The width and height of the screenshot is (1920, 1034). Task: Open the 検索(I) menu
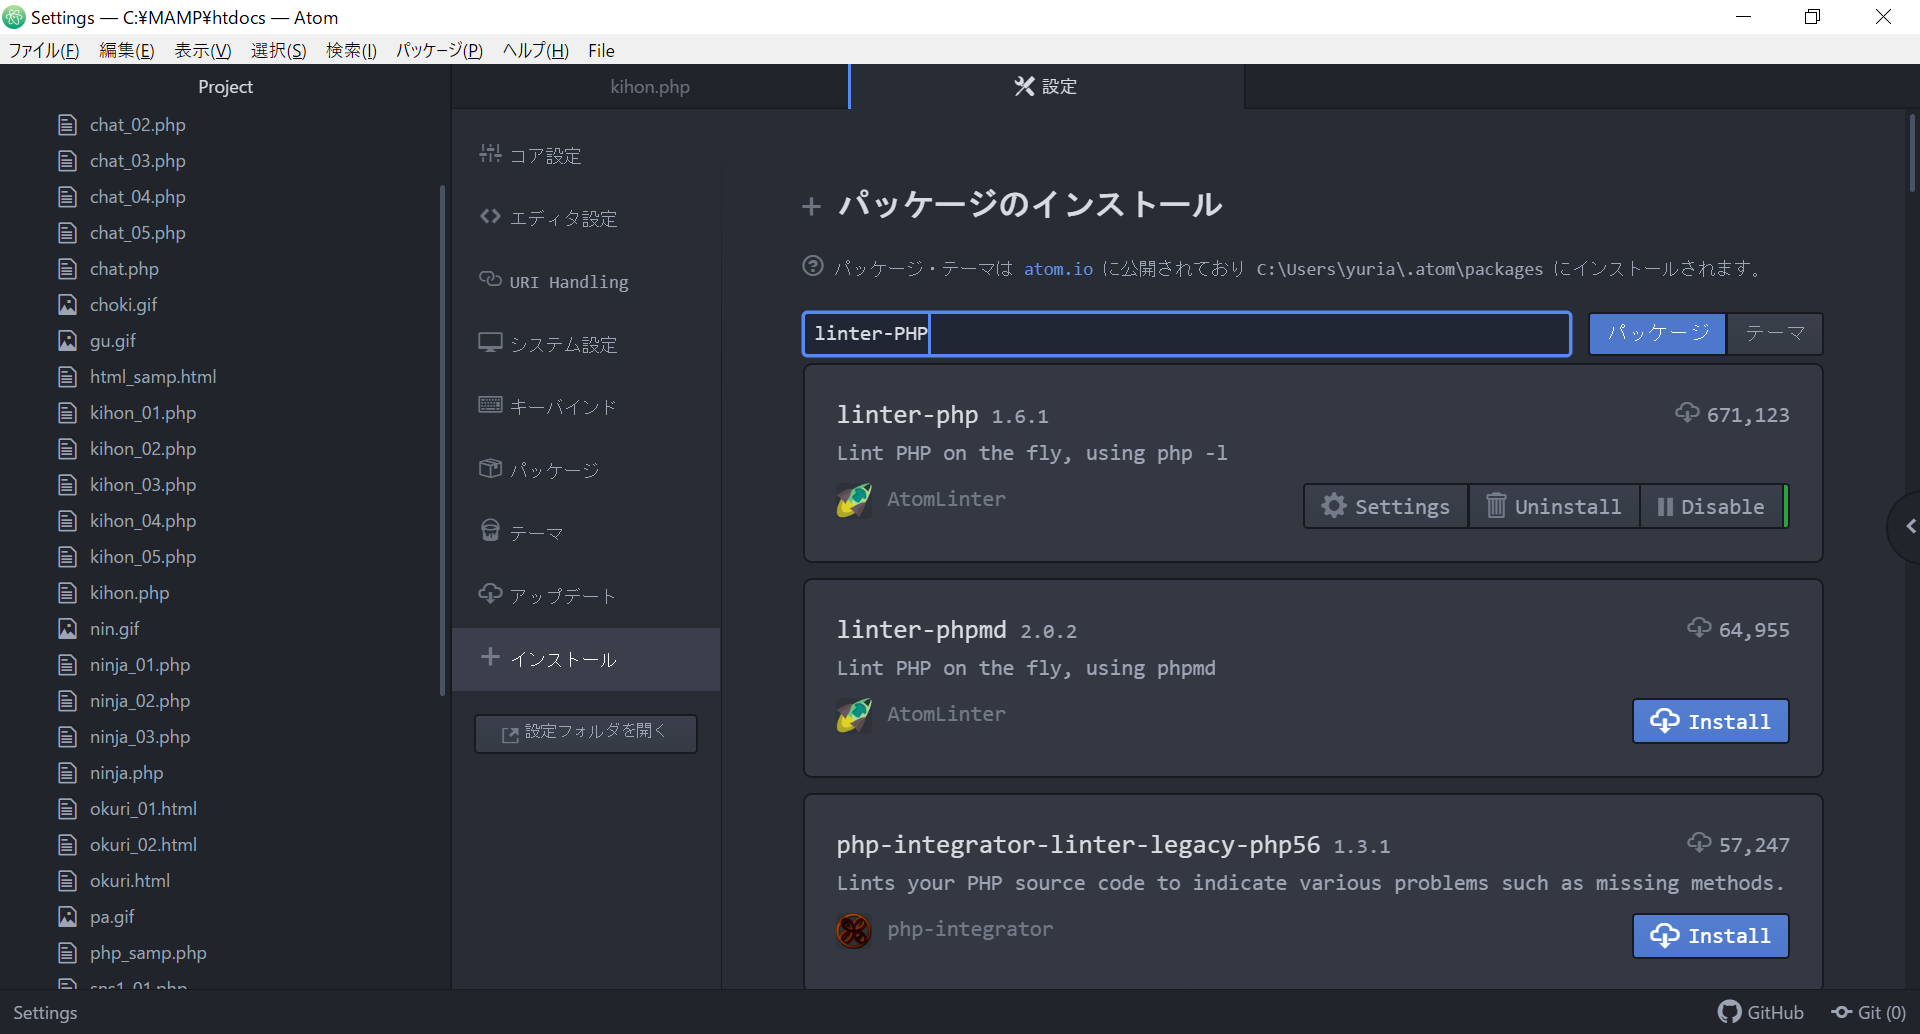pos(351,51)
